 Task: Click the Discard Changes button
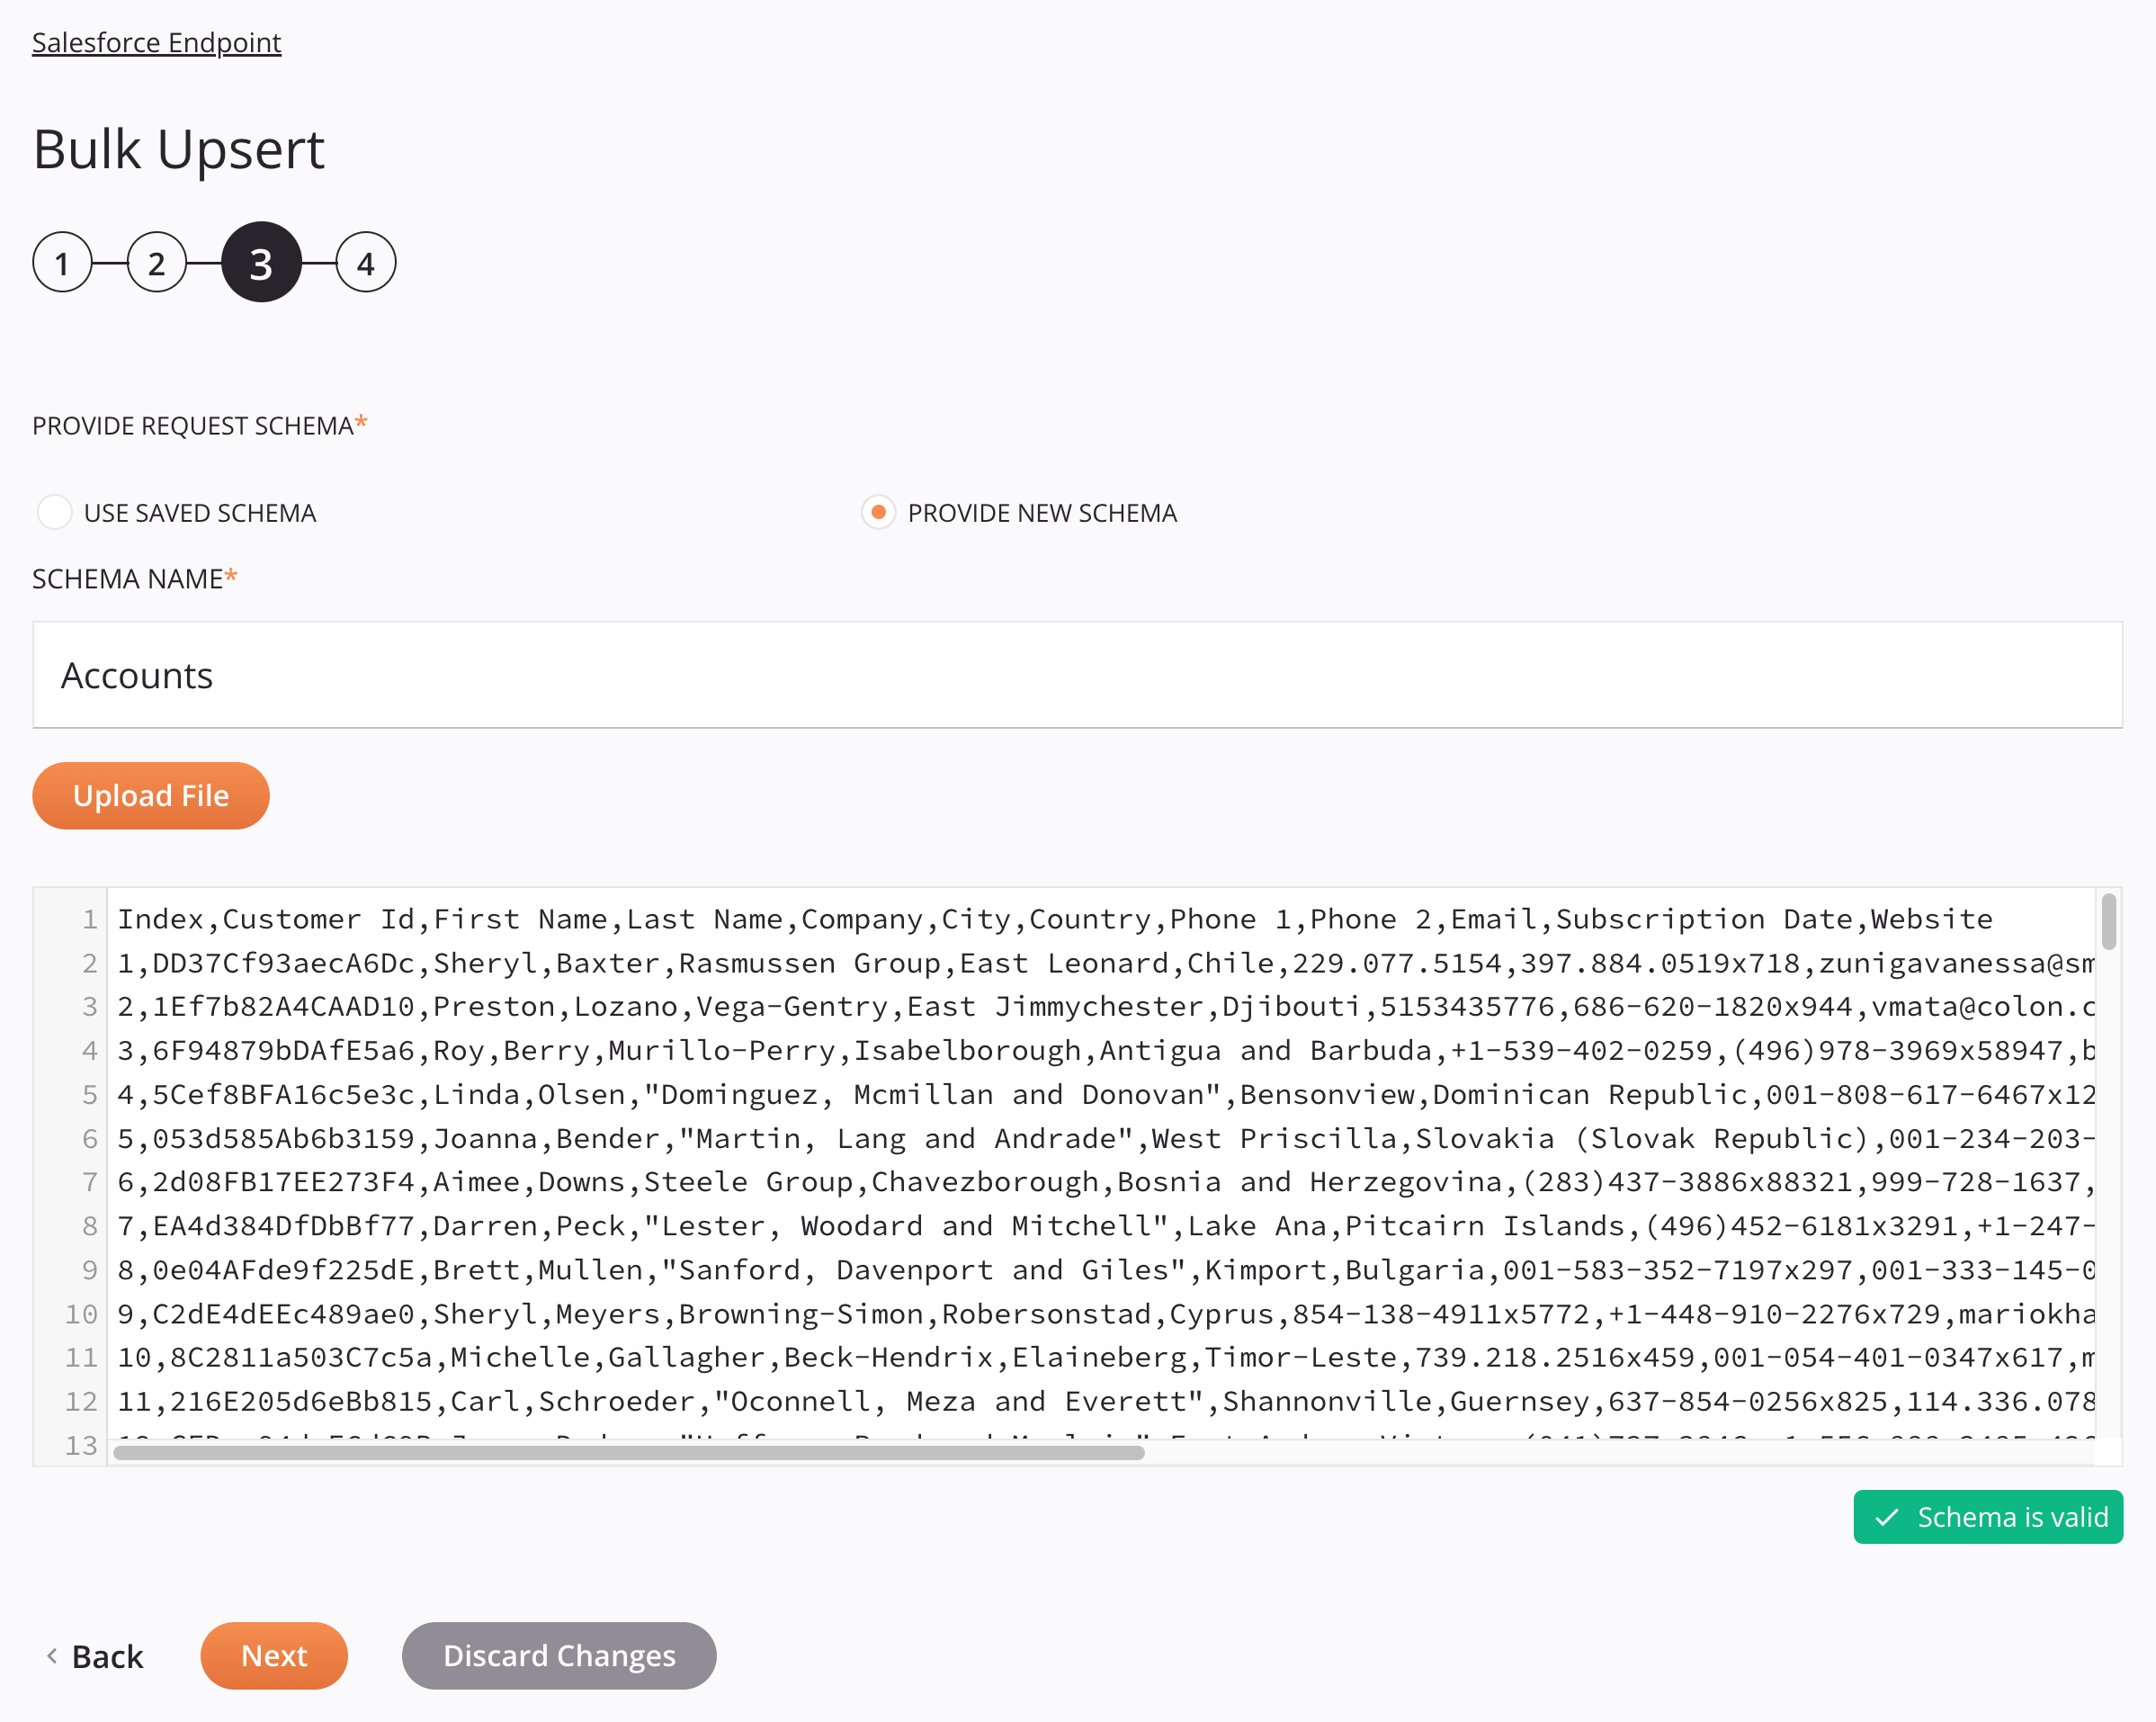pyautogui.click(x=559, y=1654)
